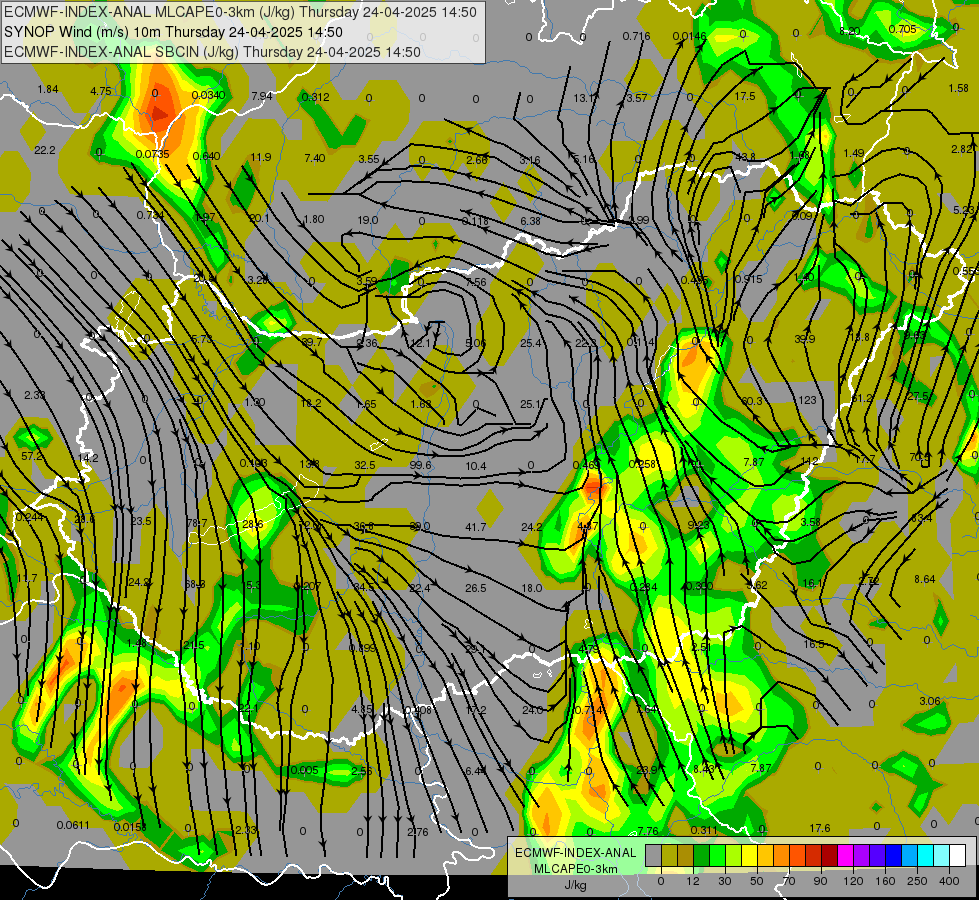Screen dimensions: 979x900
Task: Click the map value 10.4
Action: pyautogui.click(x=476, y=466)
